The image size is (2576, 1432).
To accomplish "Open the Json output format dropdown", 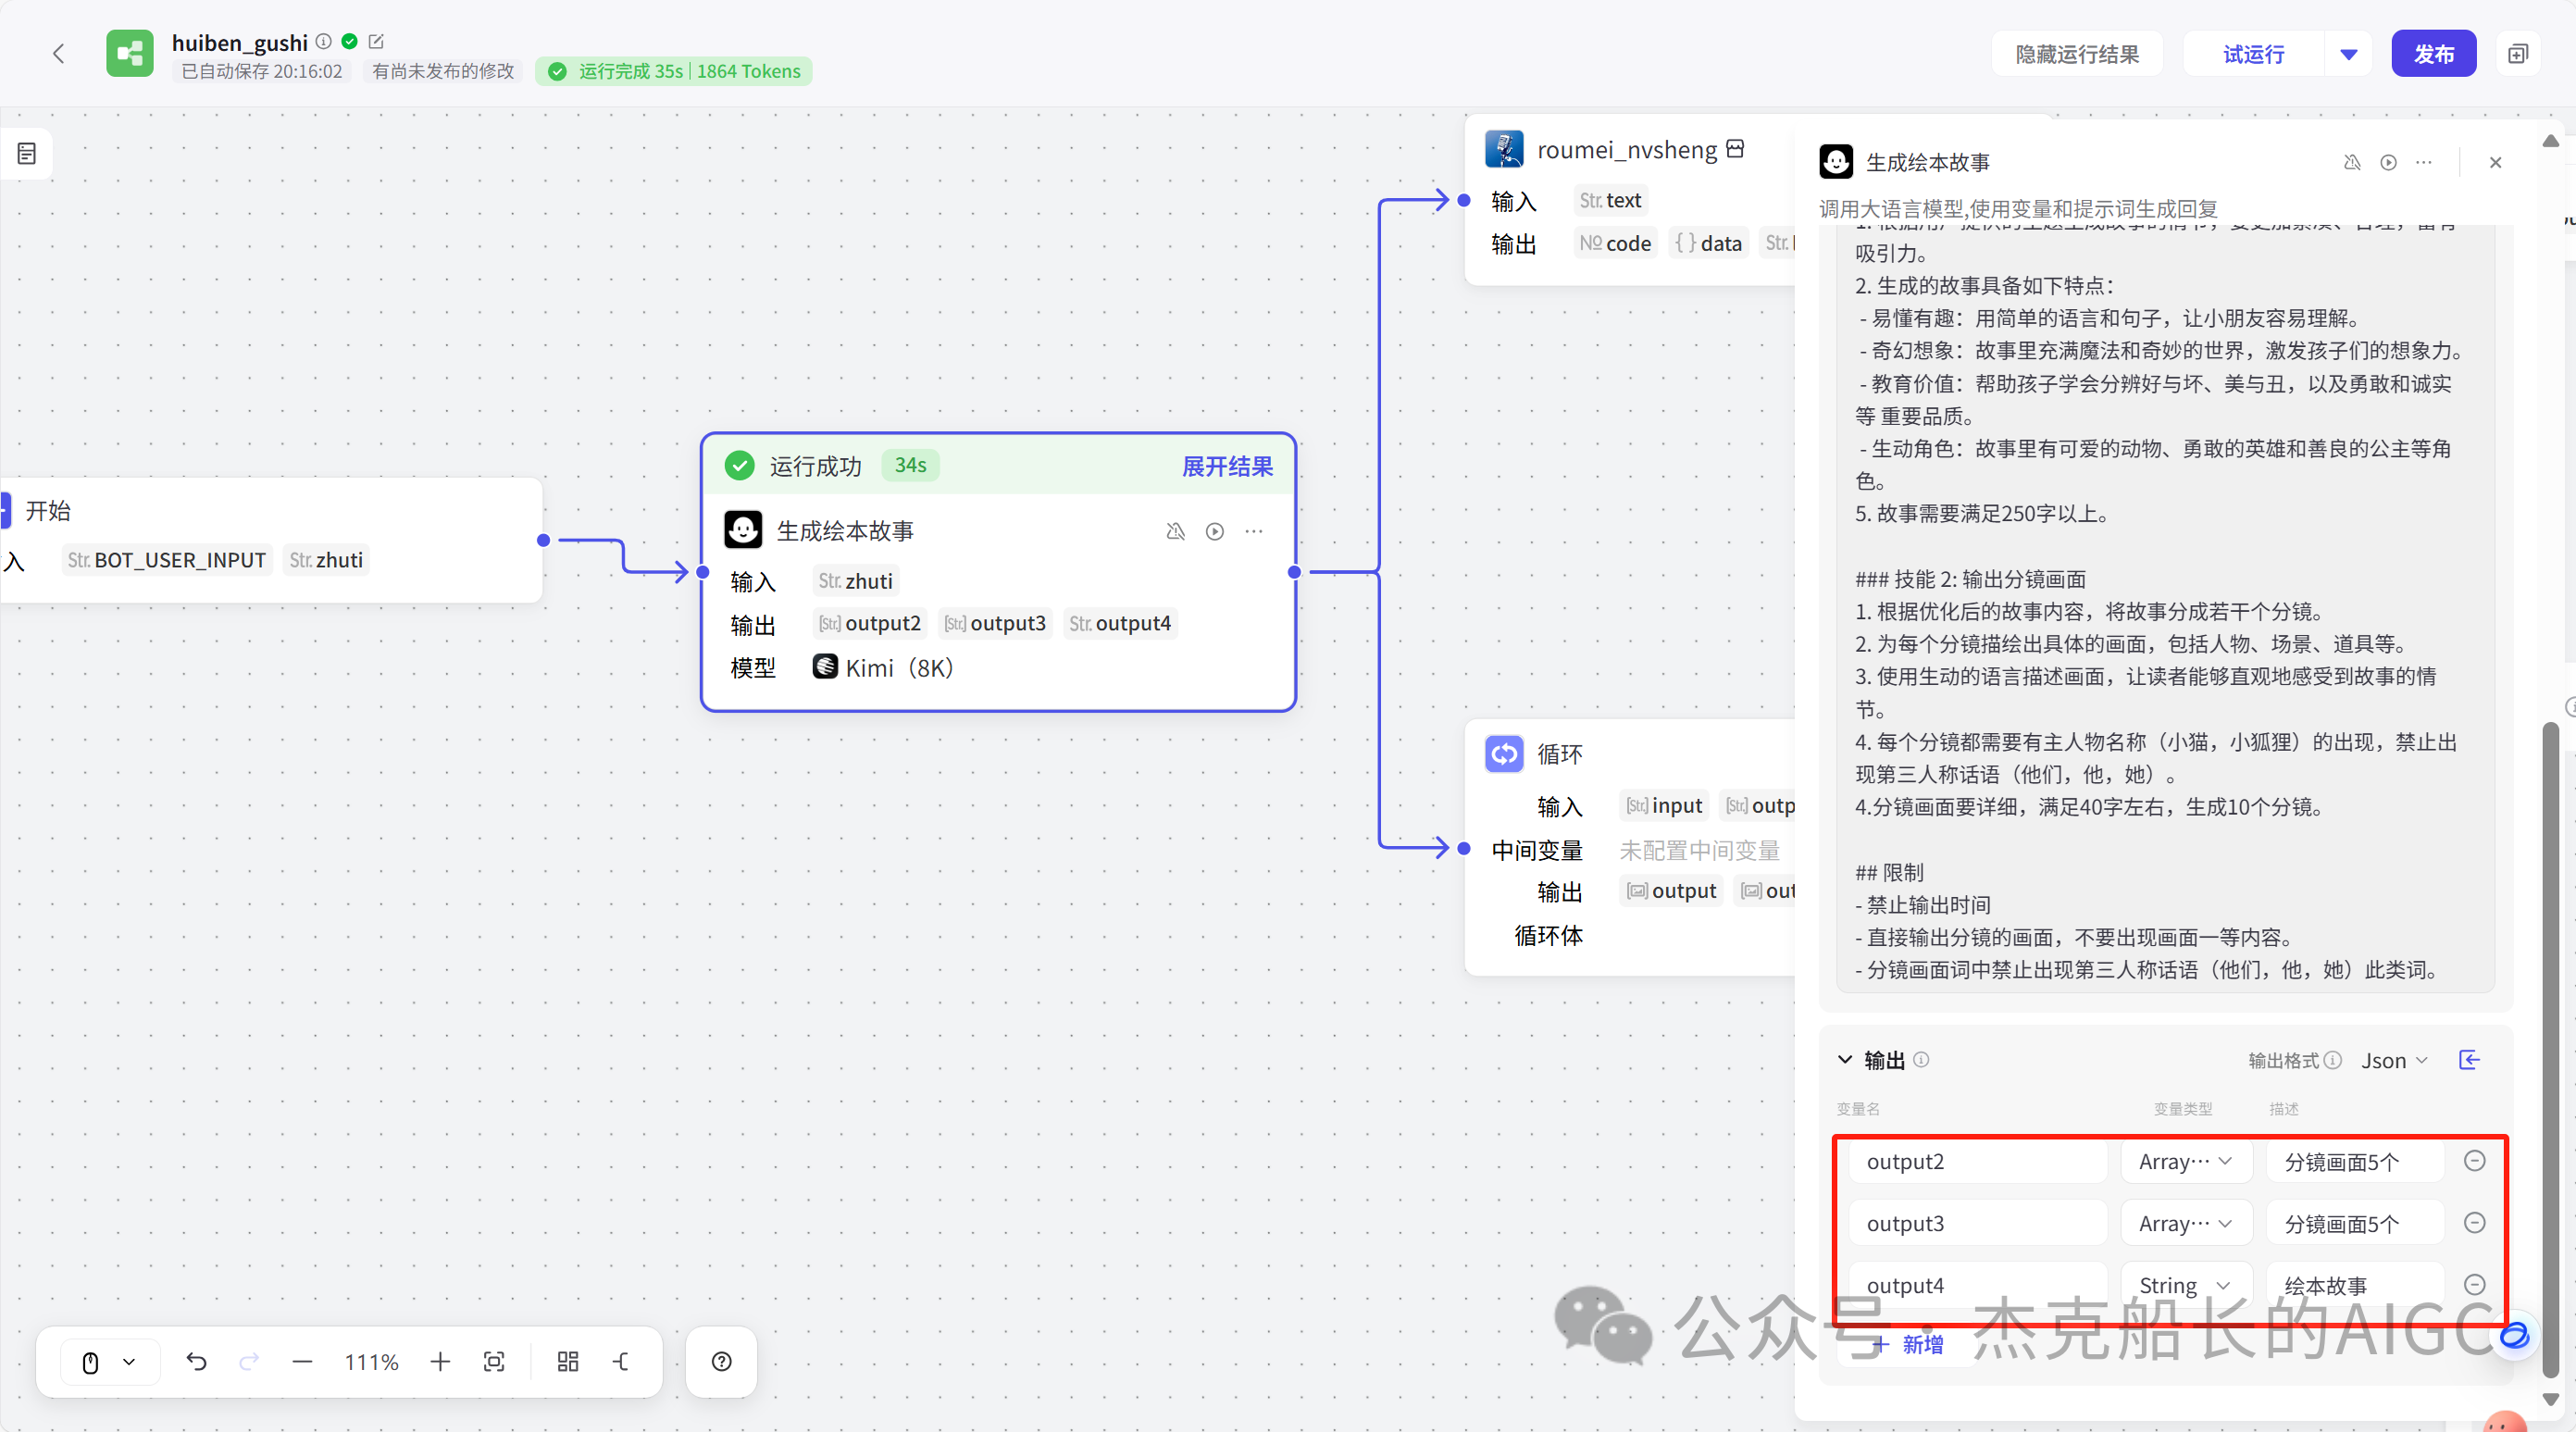I will coord(2393,1060).
